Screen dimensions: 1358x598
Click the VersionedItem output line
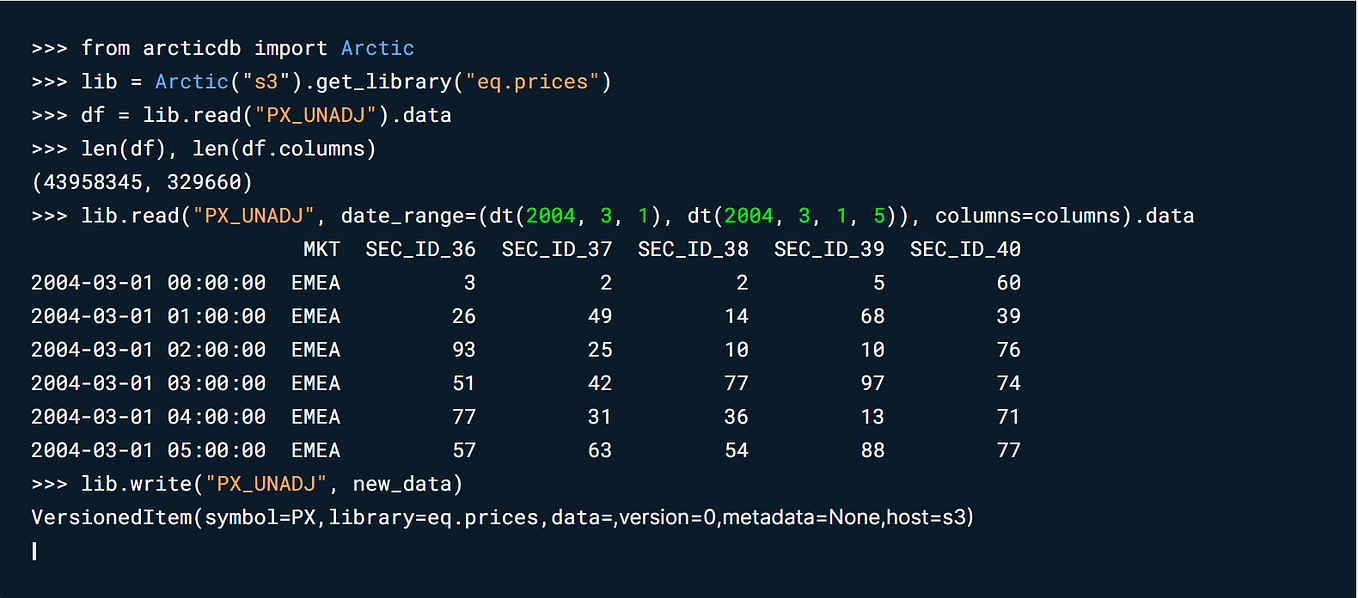click(500, 517)
